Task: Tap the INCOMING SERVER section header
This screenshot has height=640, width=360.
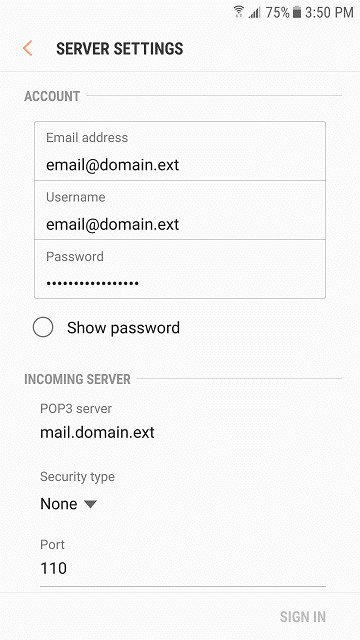Action: (x=77, y=379)
